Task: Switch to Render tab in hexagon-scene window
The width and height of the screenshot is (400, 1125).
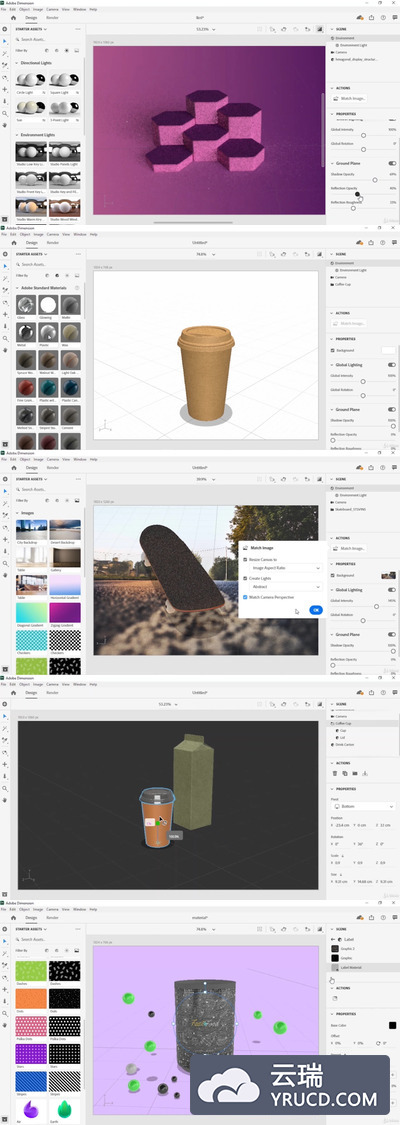Action: pyautogui.click(x=52, y=17)
